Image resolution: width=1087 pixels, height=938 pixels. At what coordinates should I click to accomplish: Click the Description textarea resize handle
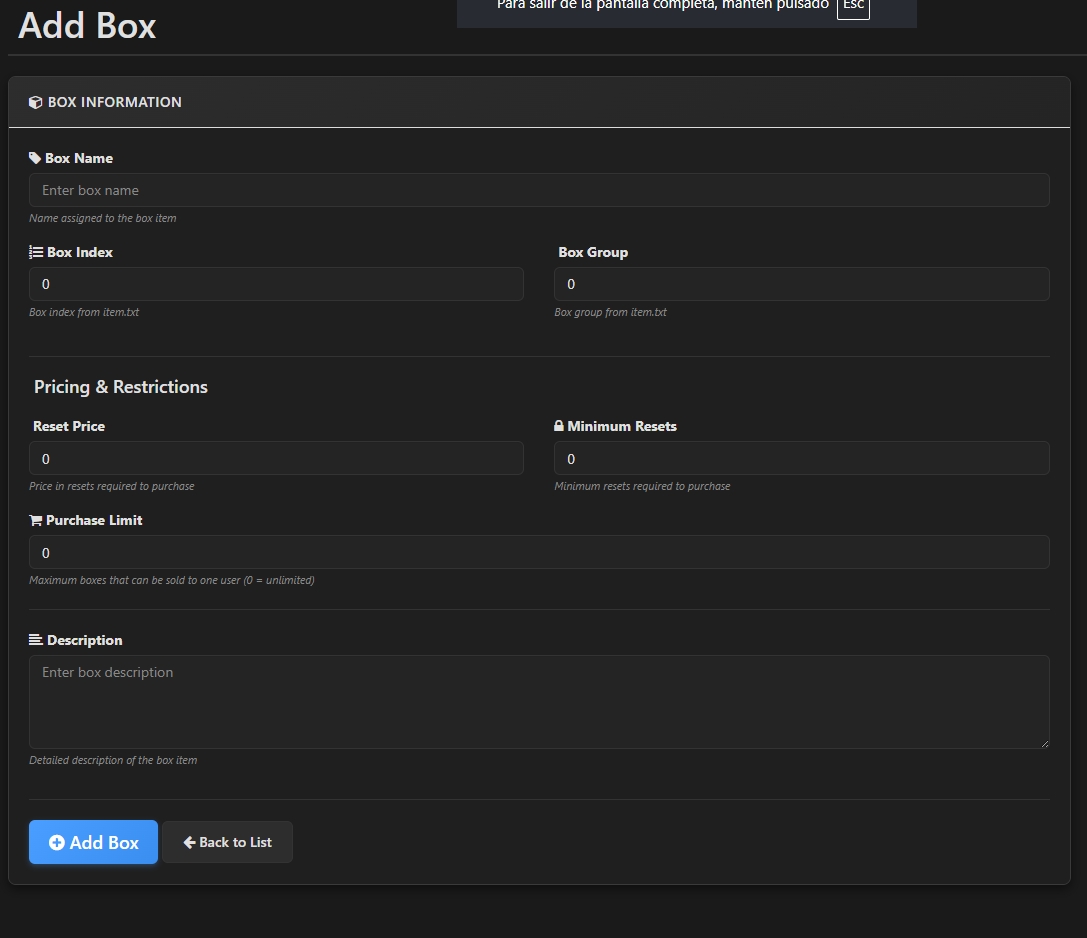coord(1044,743)
